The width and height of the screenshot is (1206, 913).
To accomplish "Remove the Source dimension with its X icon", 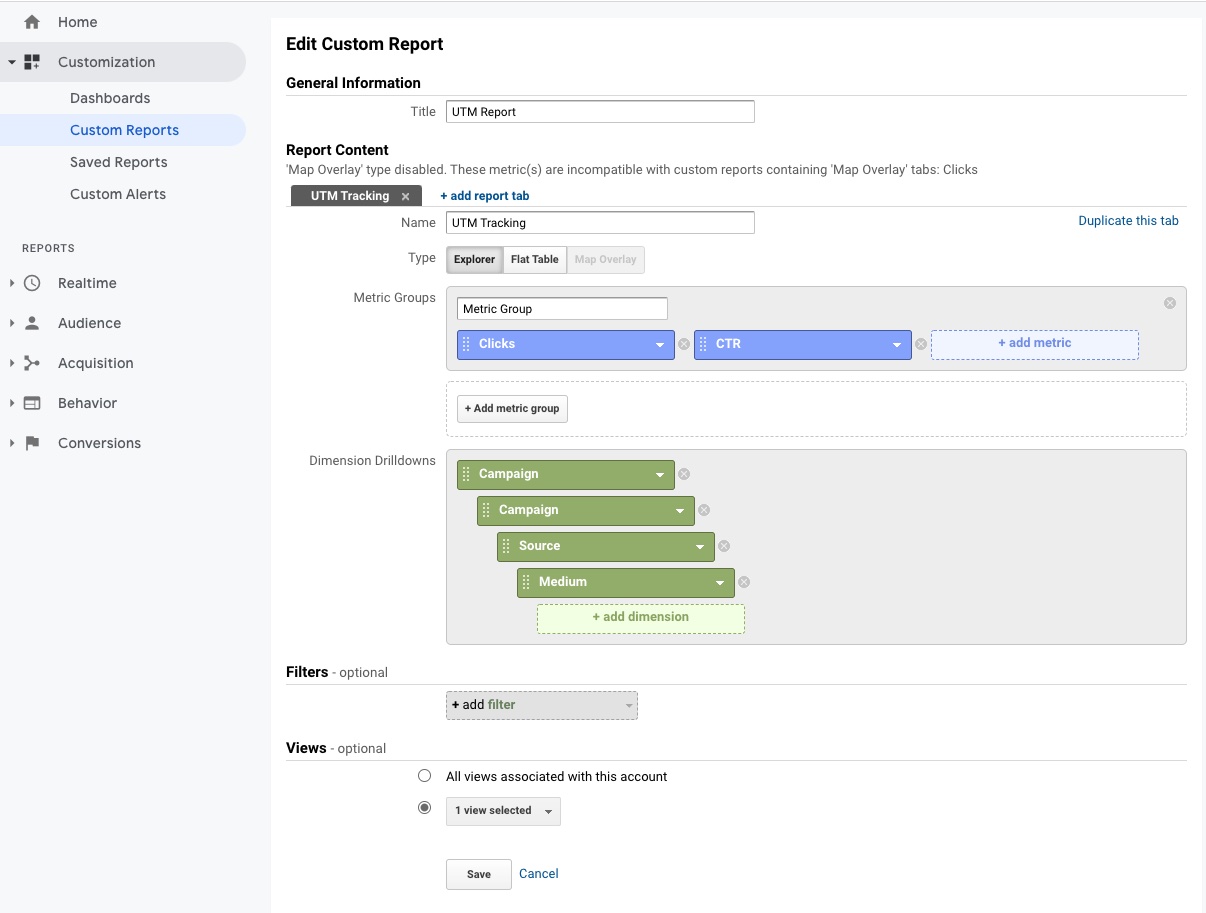I will tap(724, 546).
